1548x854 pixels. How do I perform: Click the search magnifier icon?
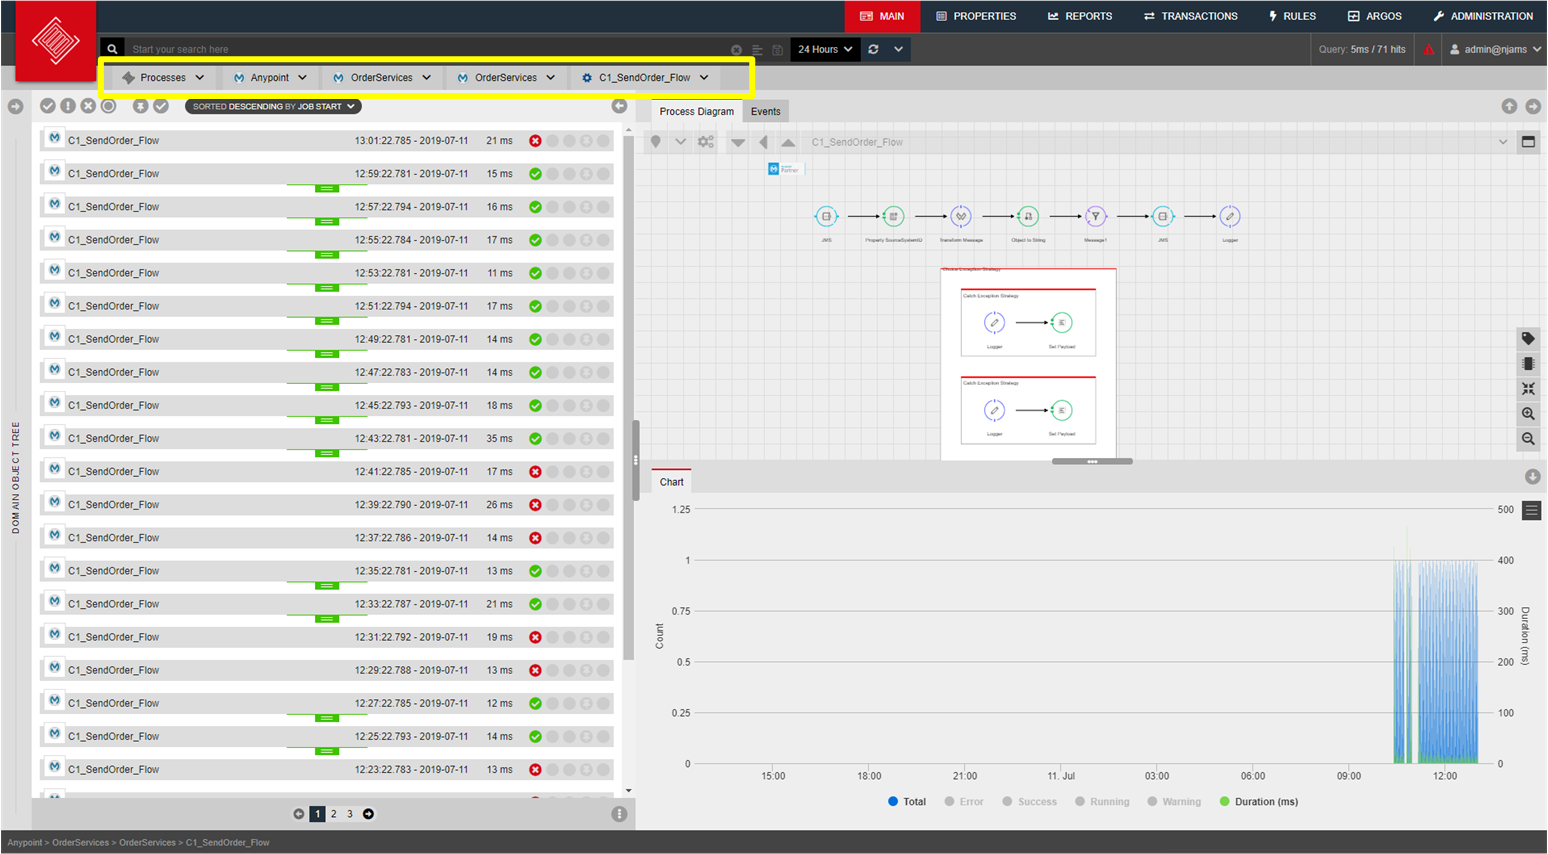click(113, 49)
